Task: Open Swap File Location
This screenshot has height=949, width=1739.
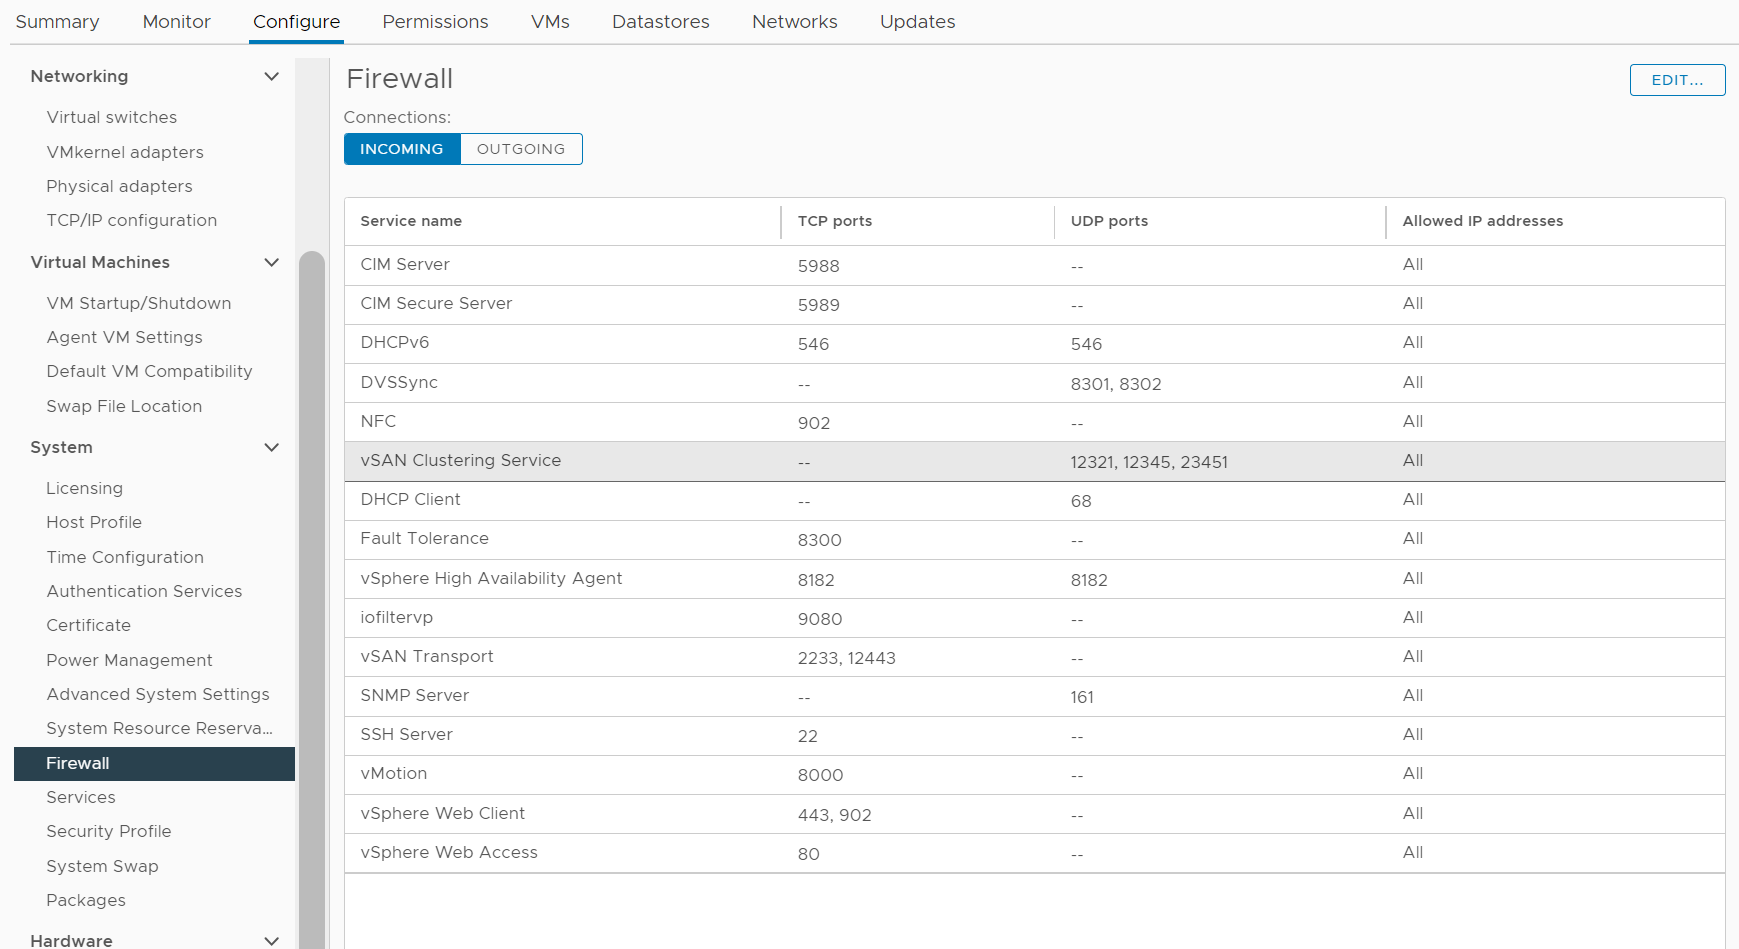Action: pyautogui.click(x=124, y=406)
